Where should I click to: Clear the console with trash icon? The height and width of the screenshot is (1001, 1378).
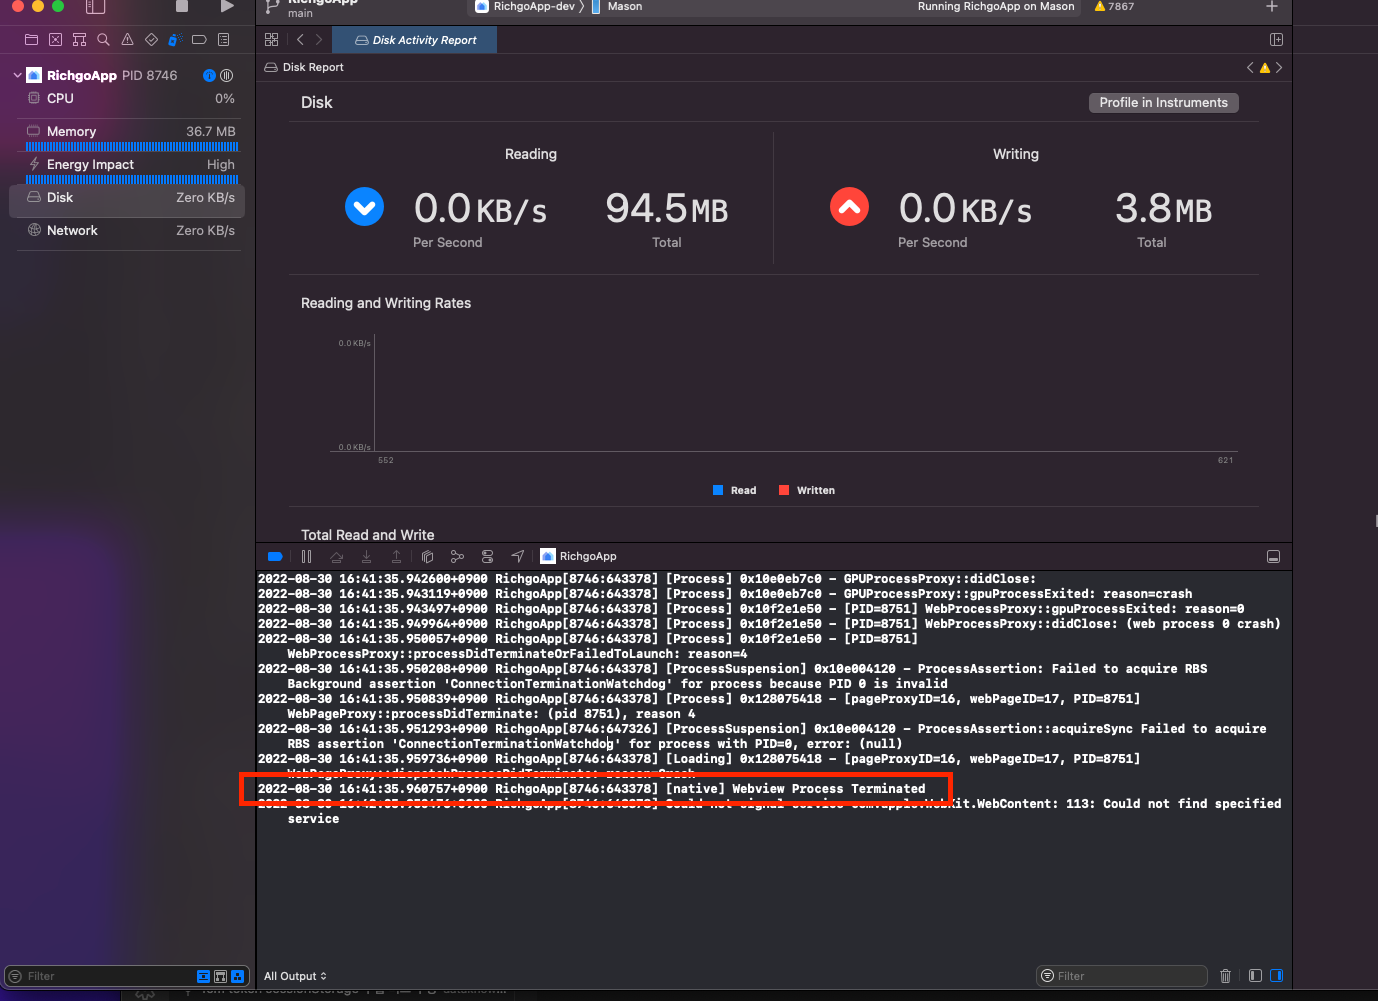point(1225,976)
